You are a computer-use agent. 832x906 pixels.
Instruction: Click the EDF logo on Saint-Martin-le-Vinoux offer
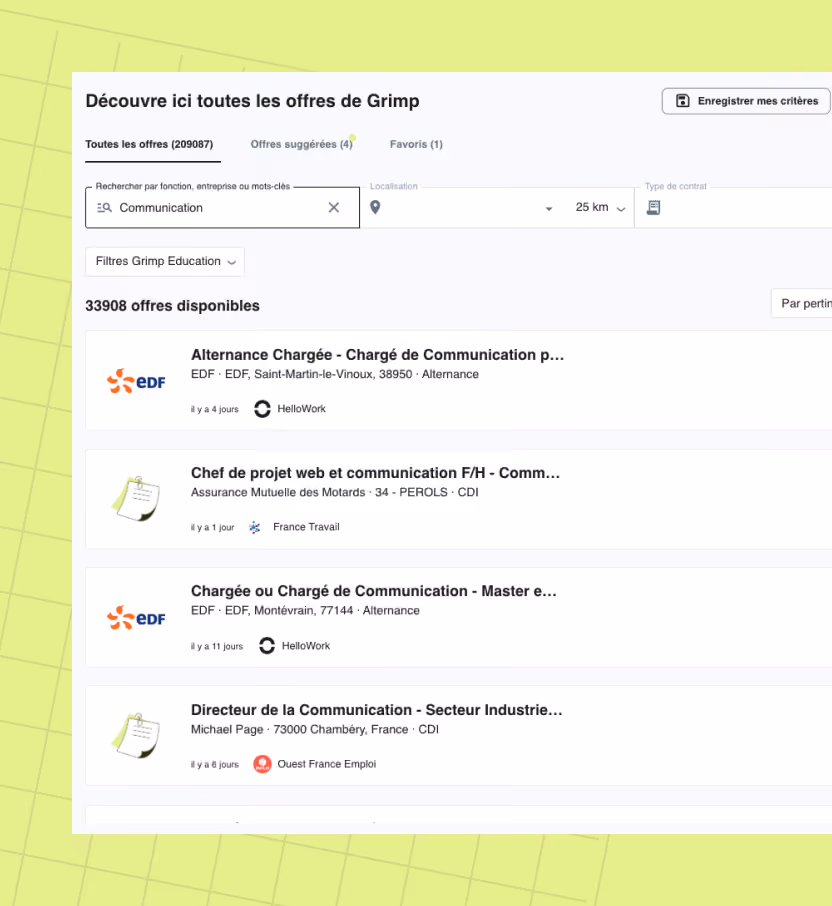tap(136, 381)
